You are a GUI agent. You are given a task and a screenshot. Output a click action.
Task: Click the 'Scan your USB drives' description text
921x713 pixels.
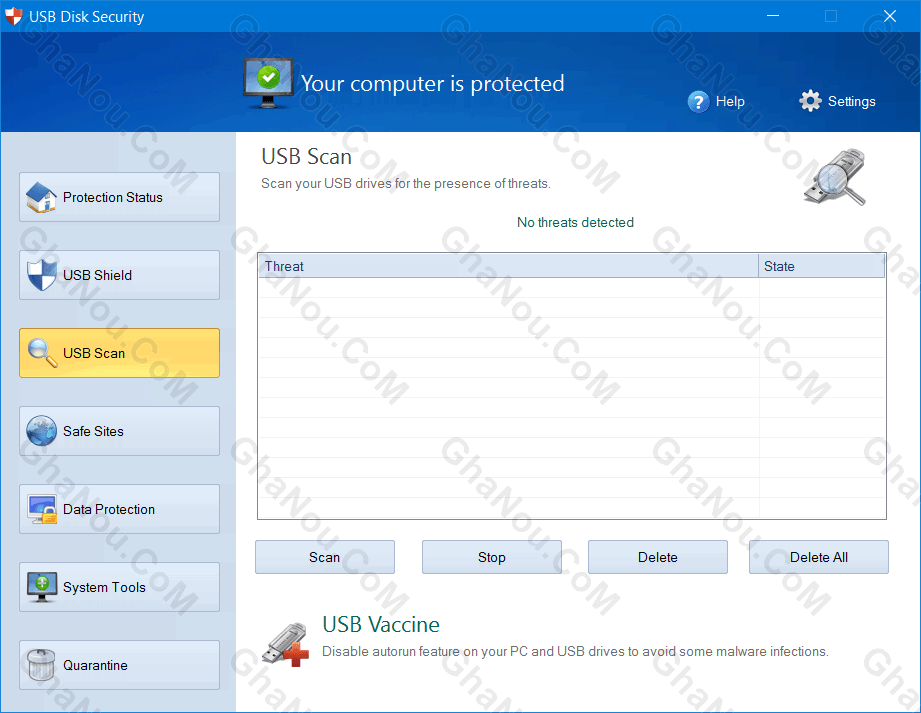click(x=406, y=184)
